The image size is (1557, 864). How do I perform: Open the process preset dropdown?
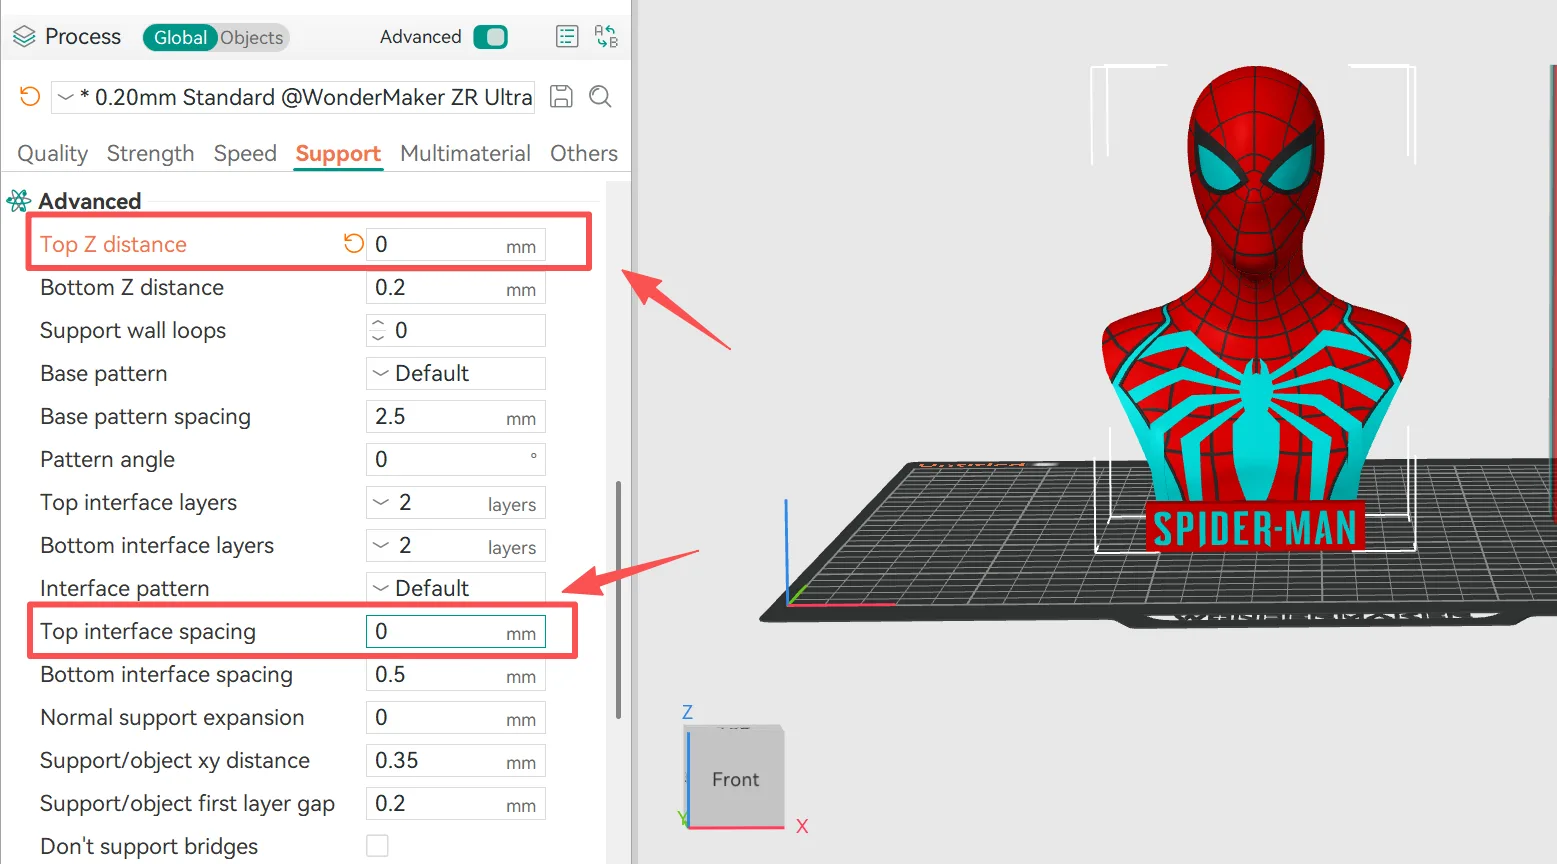pos(293,97)
